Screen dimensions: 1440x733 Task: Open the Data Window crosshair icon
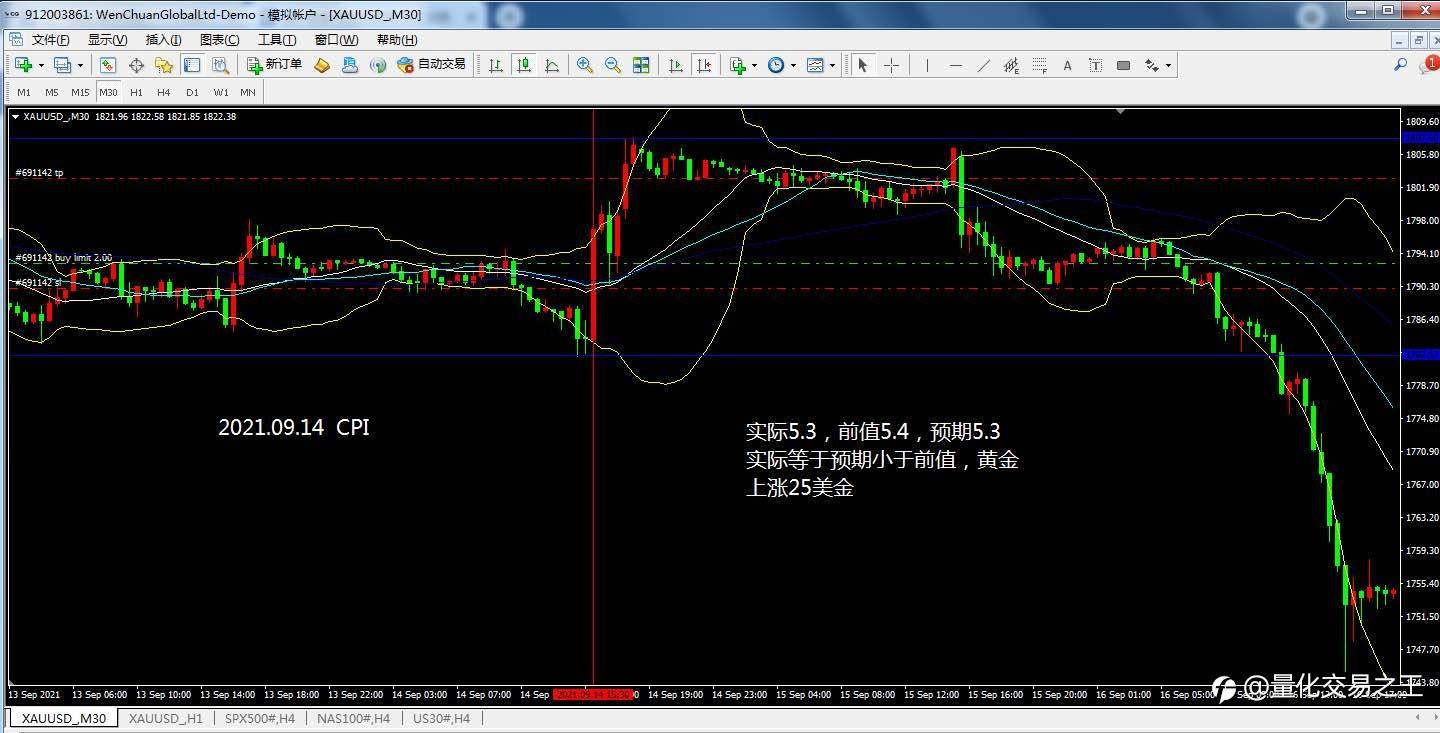(136, 65)
